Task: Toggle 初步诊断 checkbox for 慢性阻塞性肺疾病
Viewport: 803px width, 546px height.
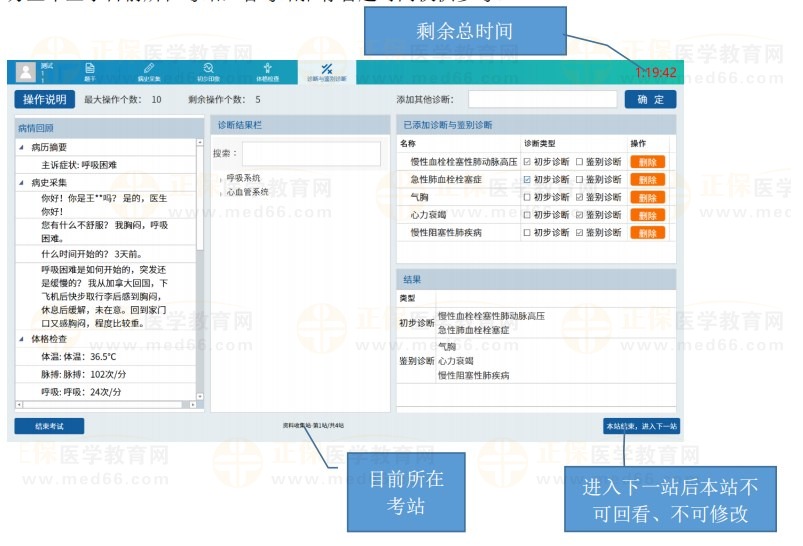Action: [x=527, y=233]
